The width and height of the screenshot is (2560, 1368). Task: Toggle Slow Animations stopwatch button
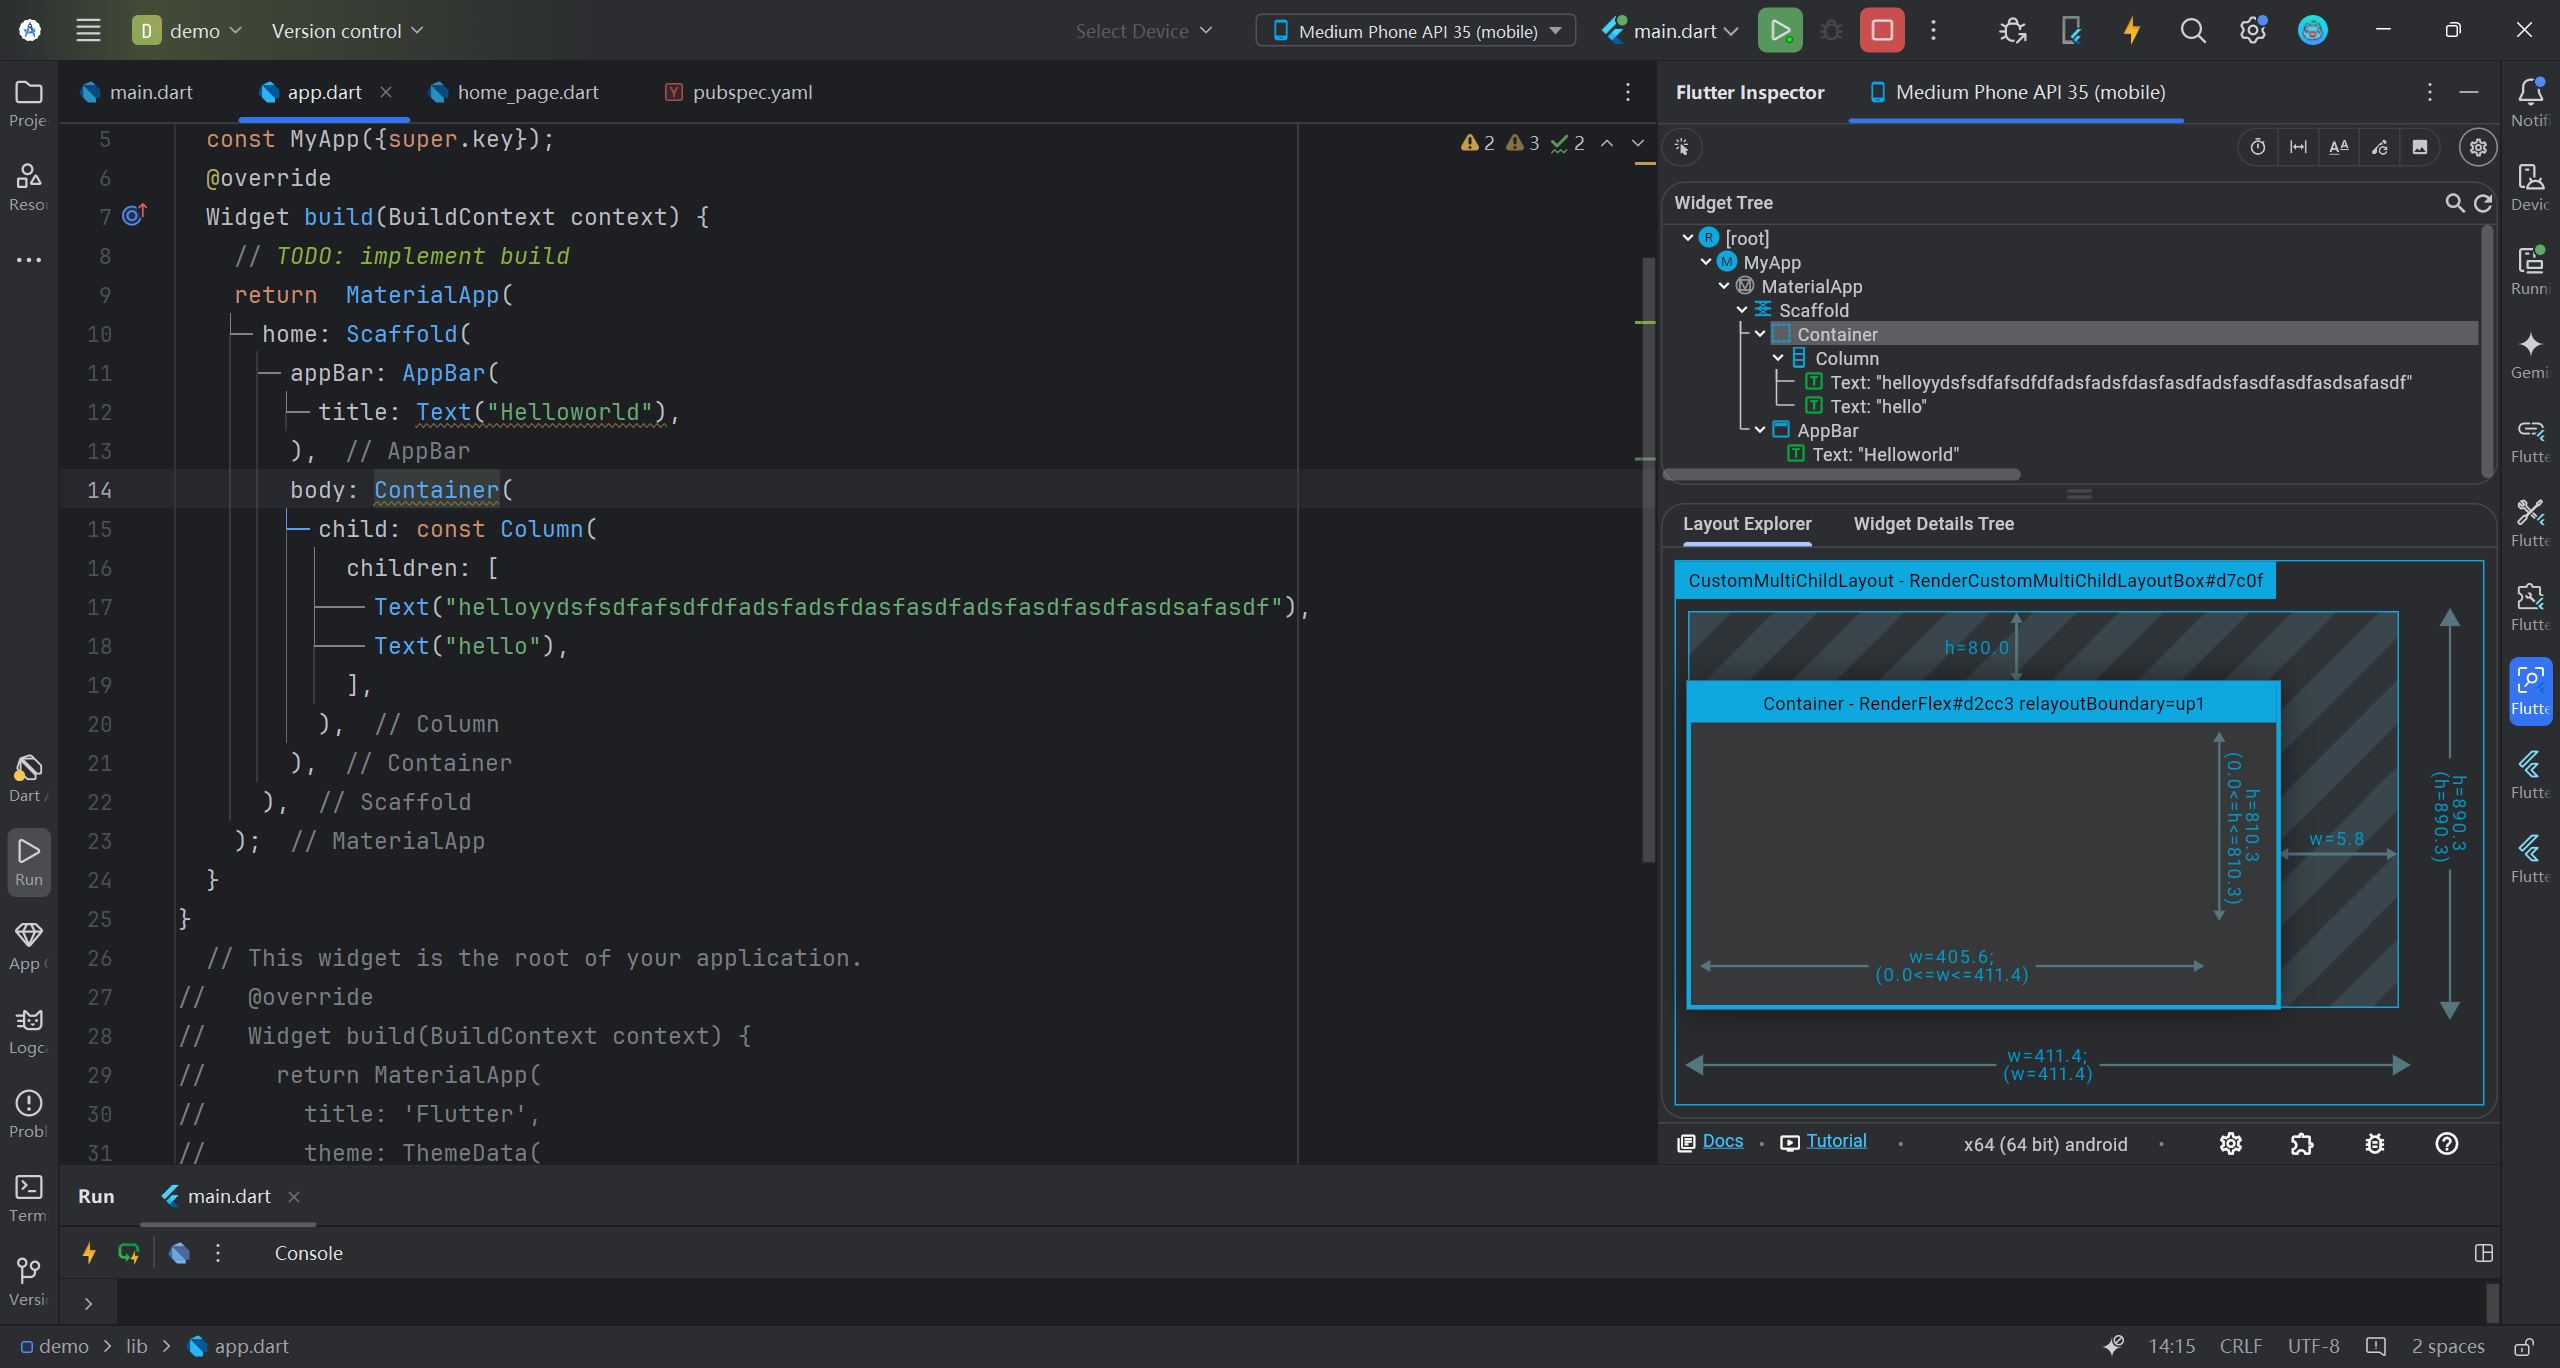coord(2258,147)
